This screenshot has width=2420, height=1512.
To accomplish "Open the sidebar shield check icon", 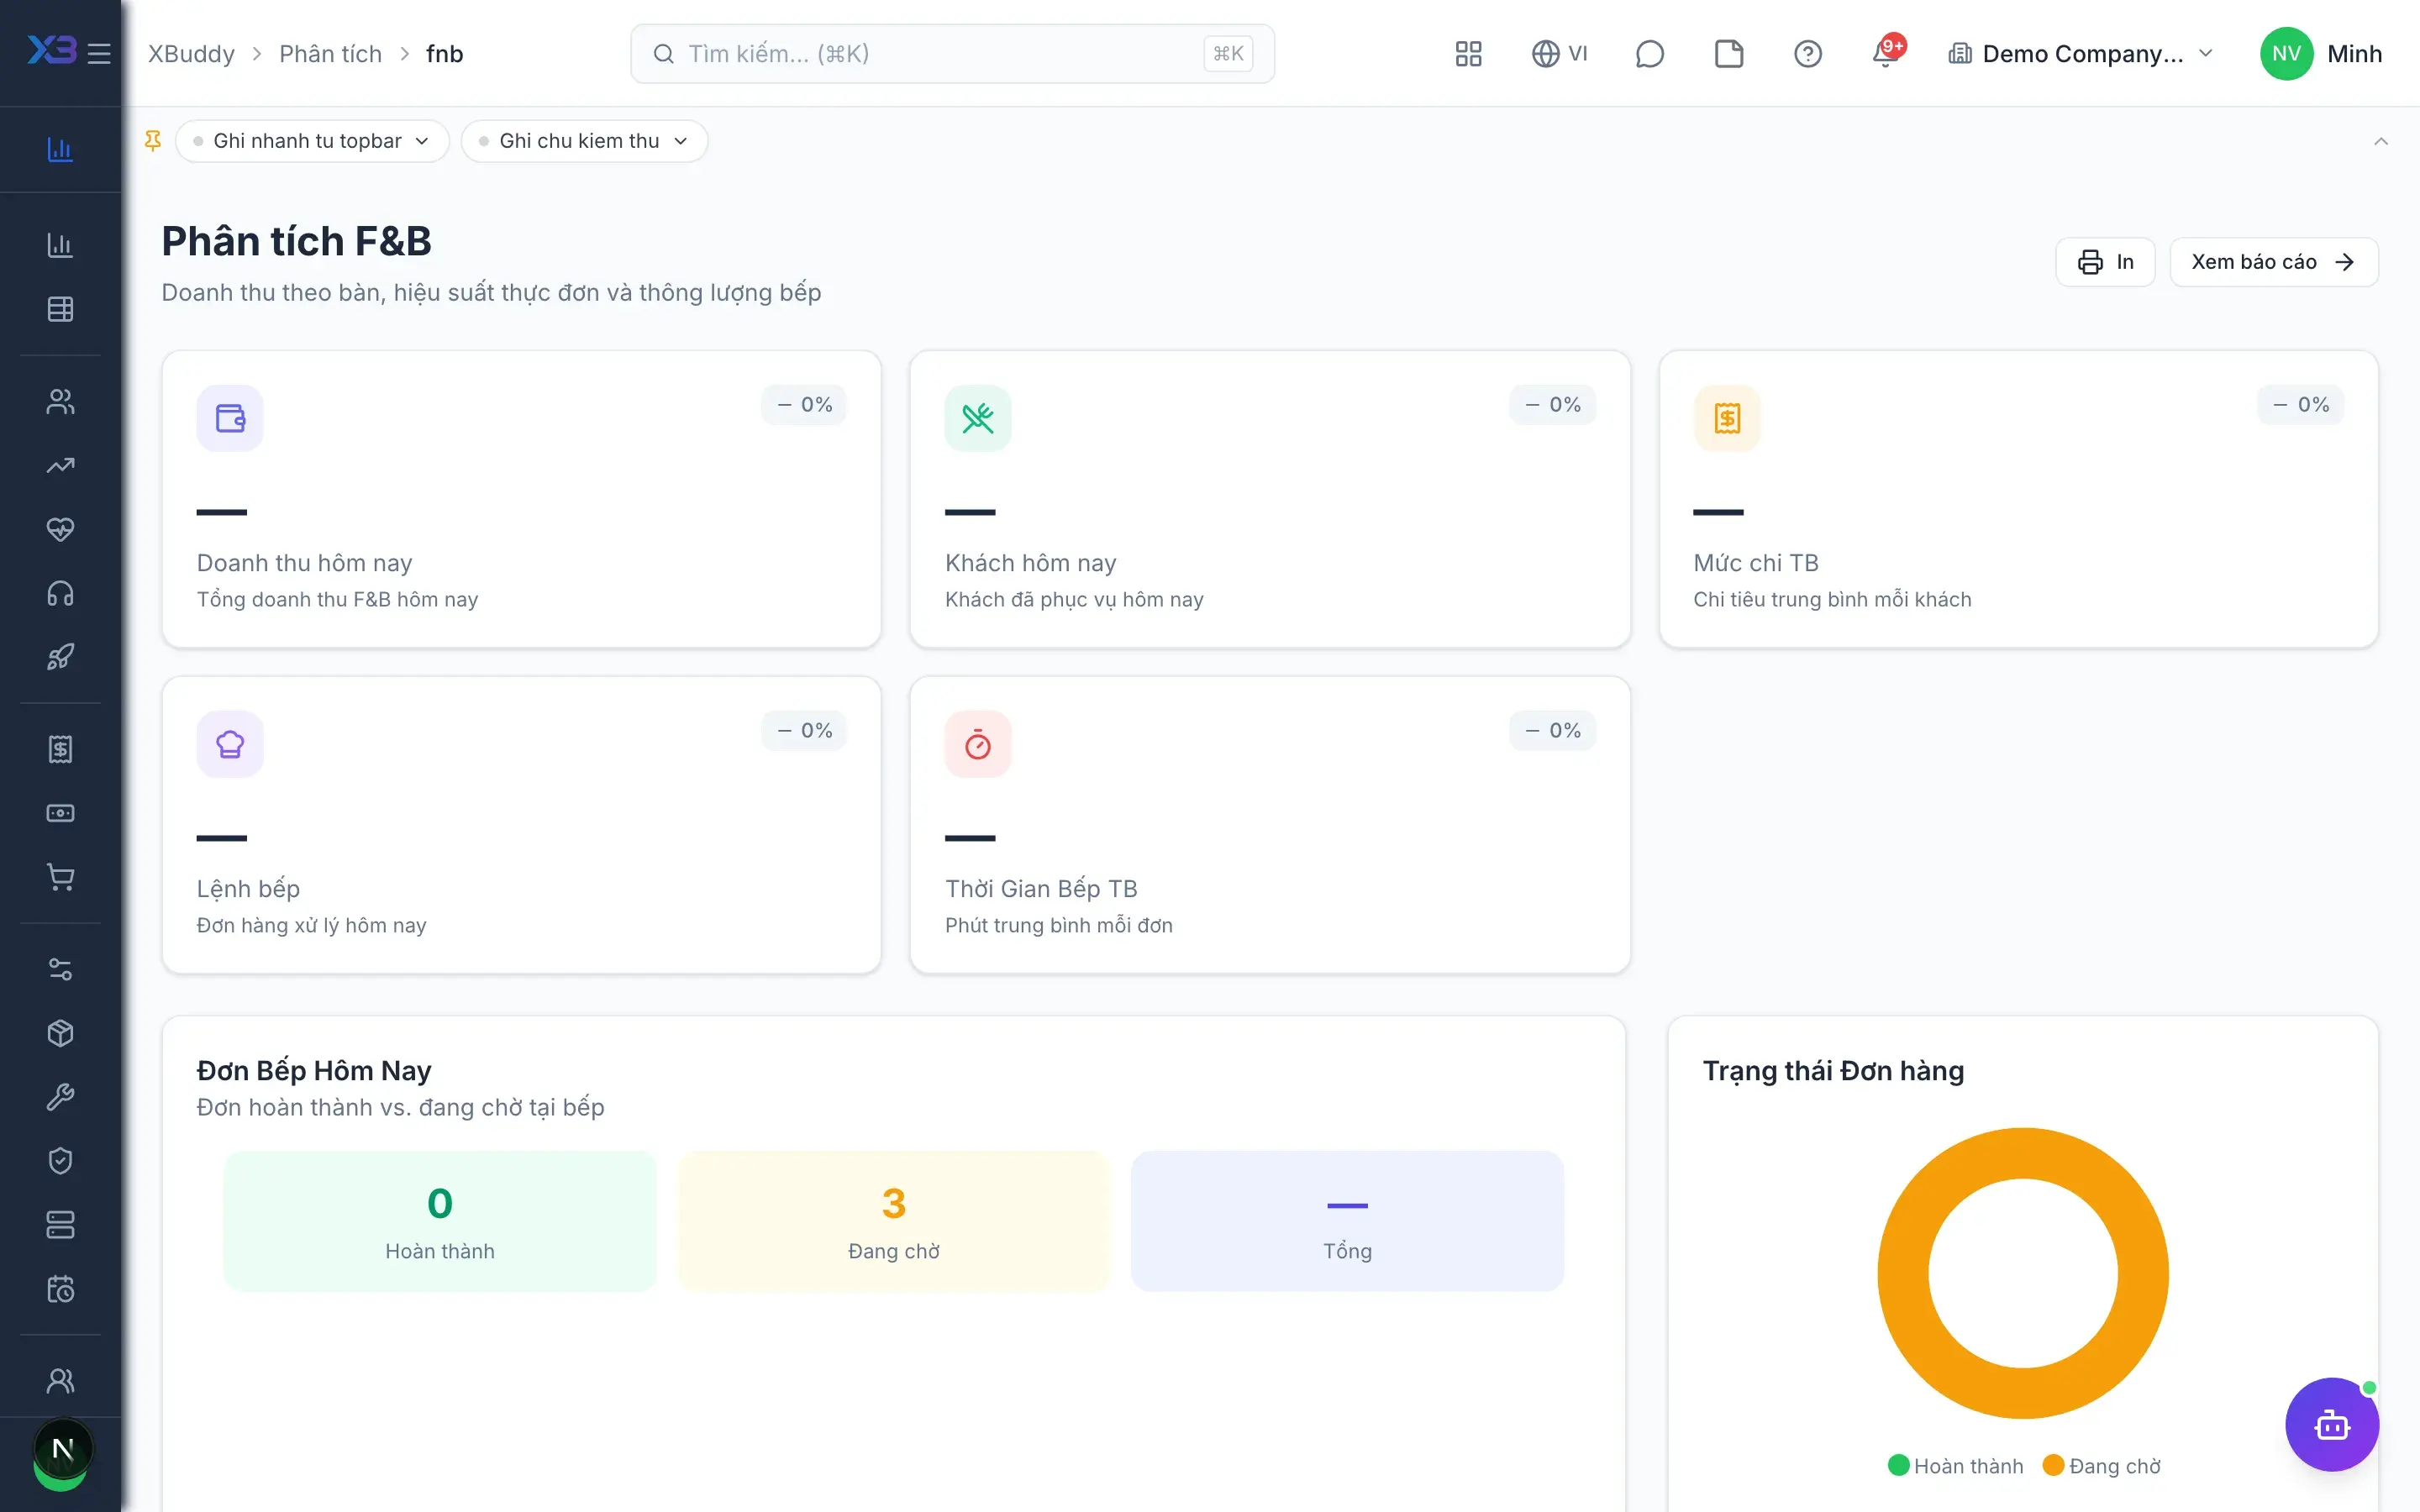I will [x=60, y=1161].
